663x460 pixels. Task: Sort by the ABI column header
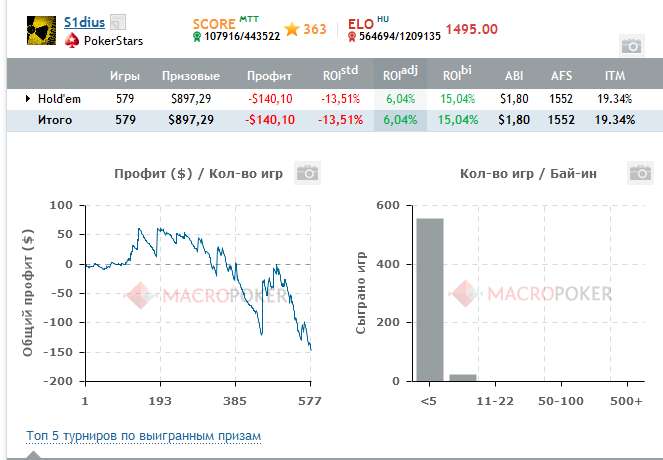point(513,75)
